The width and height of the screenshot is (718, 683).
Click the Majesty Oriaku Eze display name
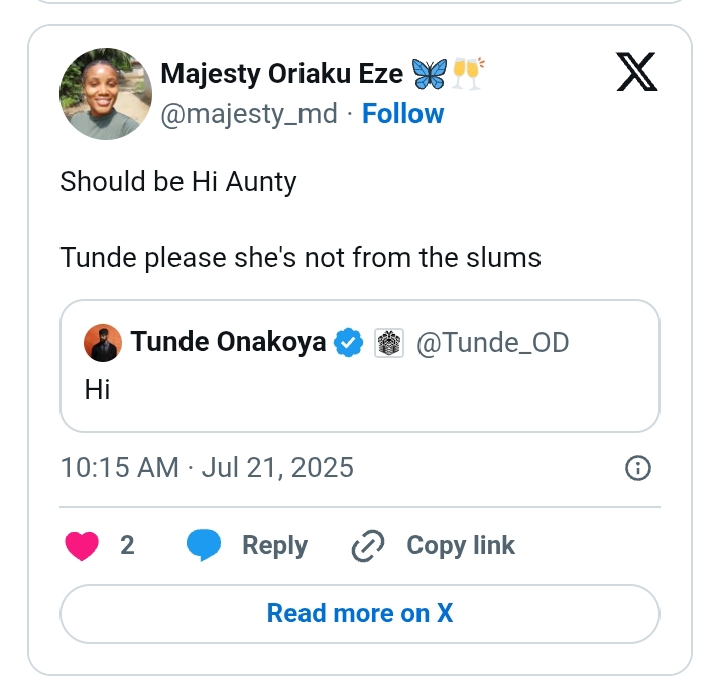282,74
